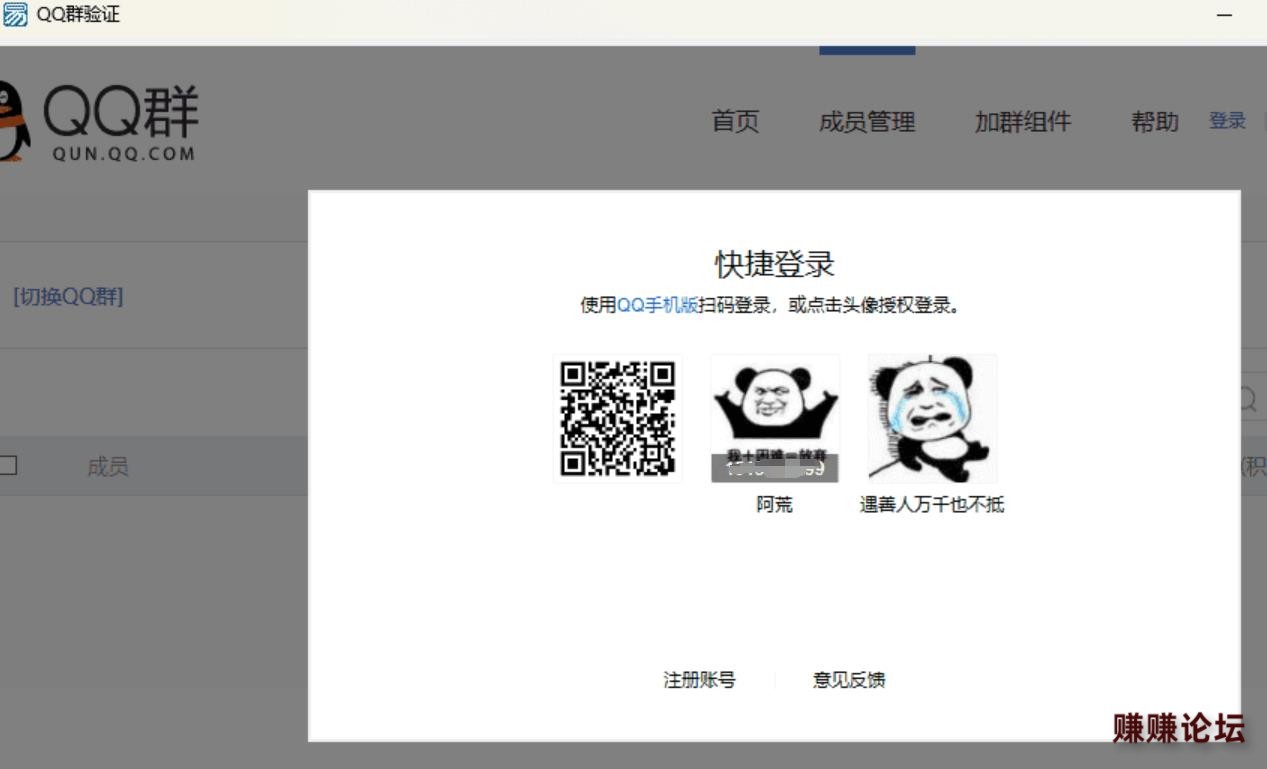
Task: Click the 快捷登录 heading
Action: pos(775,264)
